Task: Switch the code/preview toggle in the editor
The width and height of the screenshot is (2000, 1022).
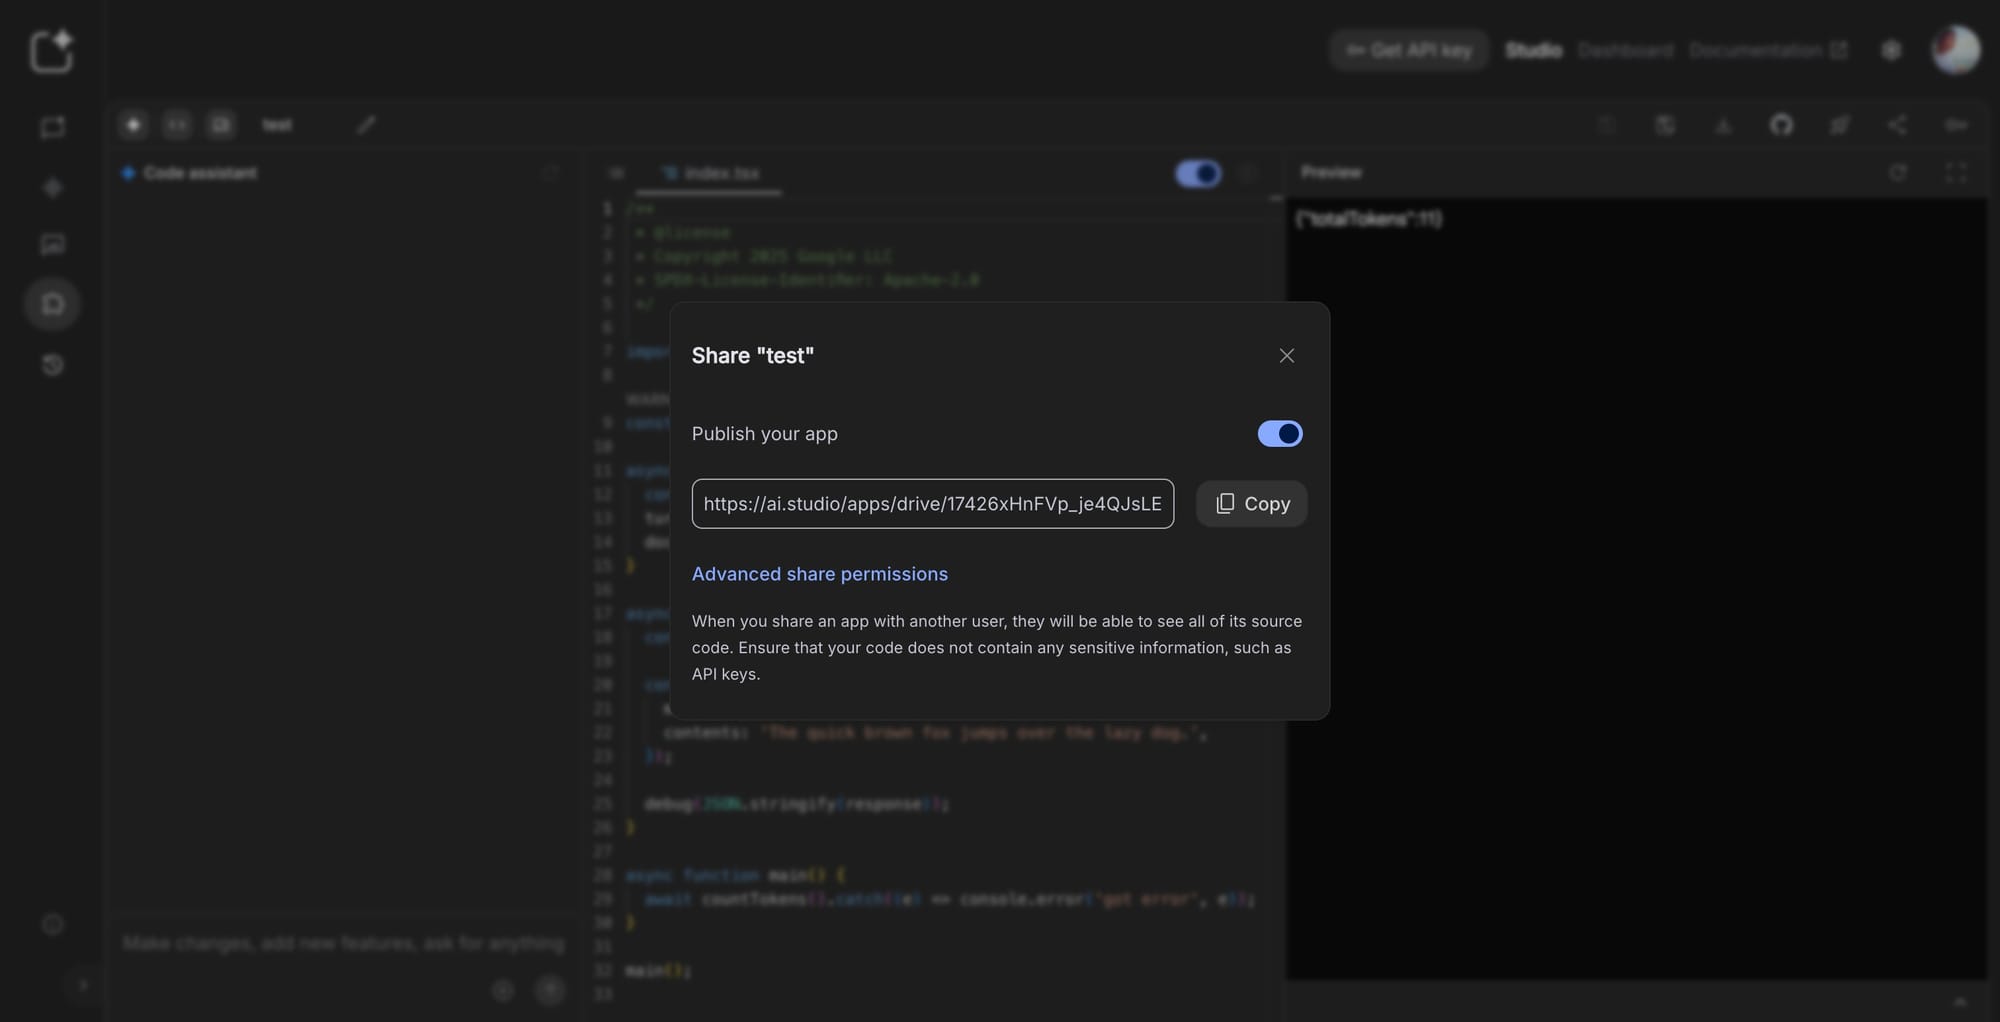Action: pyautogui.click(x=1198, y=173)
